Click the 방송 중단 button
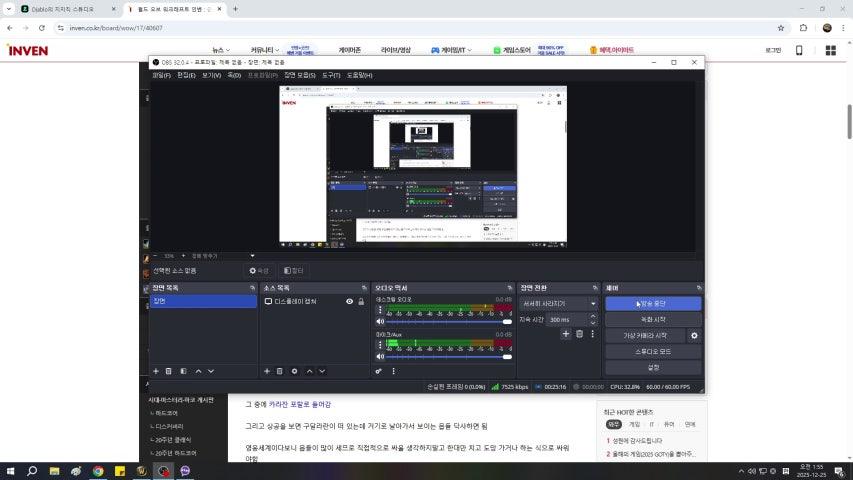The width and height of the screenshot is (853, 480). coord(653,303)
